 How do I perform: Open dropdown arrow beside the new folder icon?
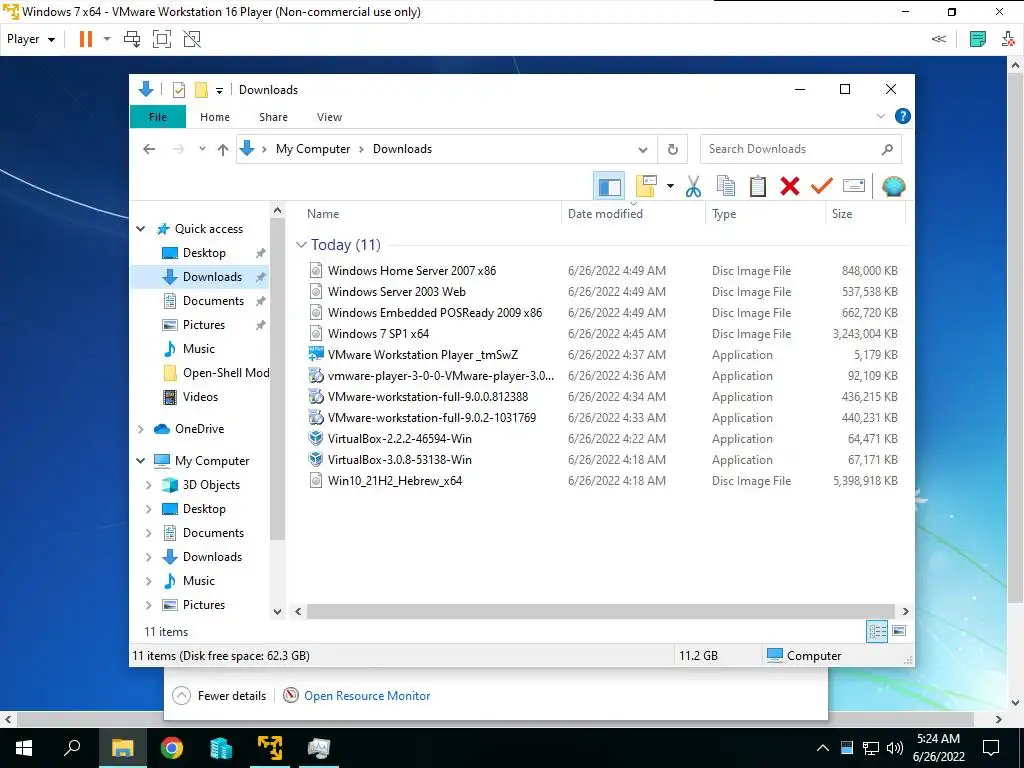tap(670, 187)
